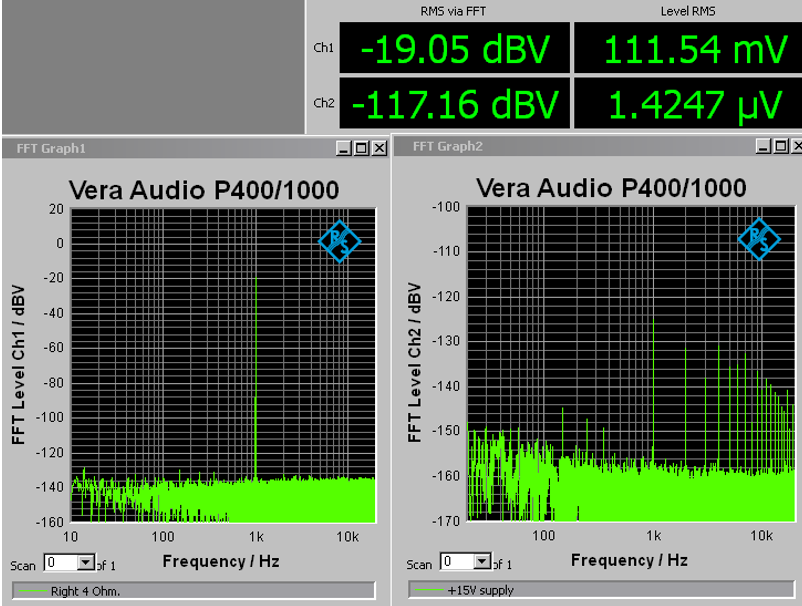The width and height of the screenshot is (802, 606).
Task: Click the Ch1 row label
Action: [323, 48]
